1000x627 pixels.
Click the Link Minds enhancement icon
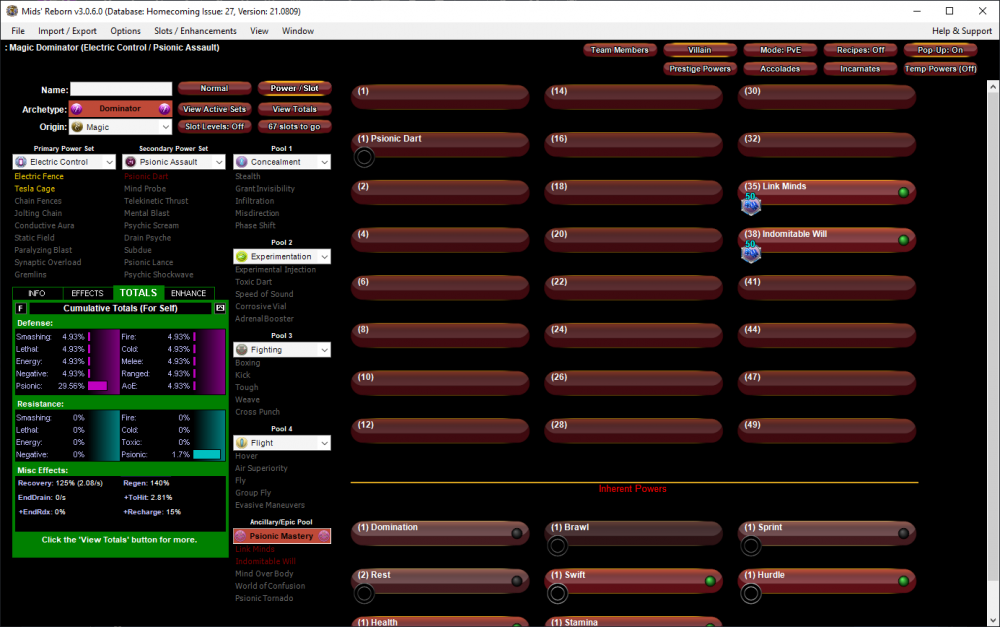750,205
